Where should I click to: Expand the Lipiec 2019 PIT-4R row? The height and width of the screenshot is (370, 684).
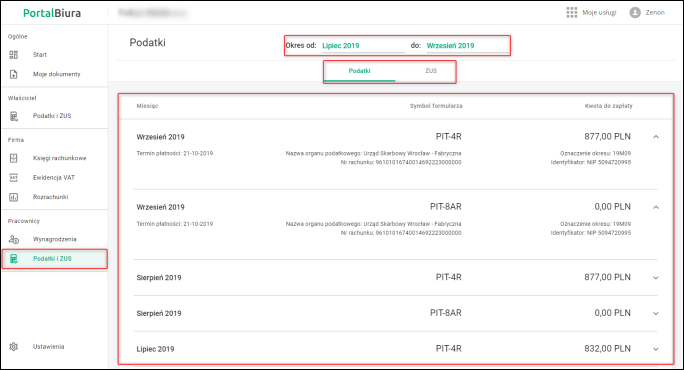[x=656, y=349]
